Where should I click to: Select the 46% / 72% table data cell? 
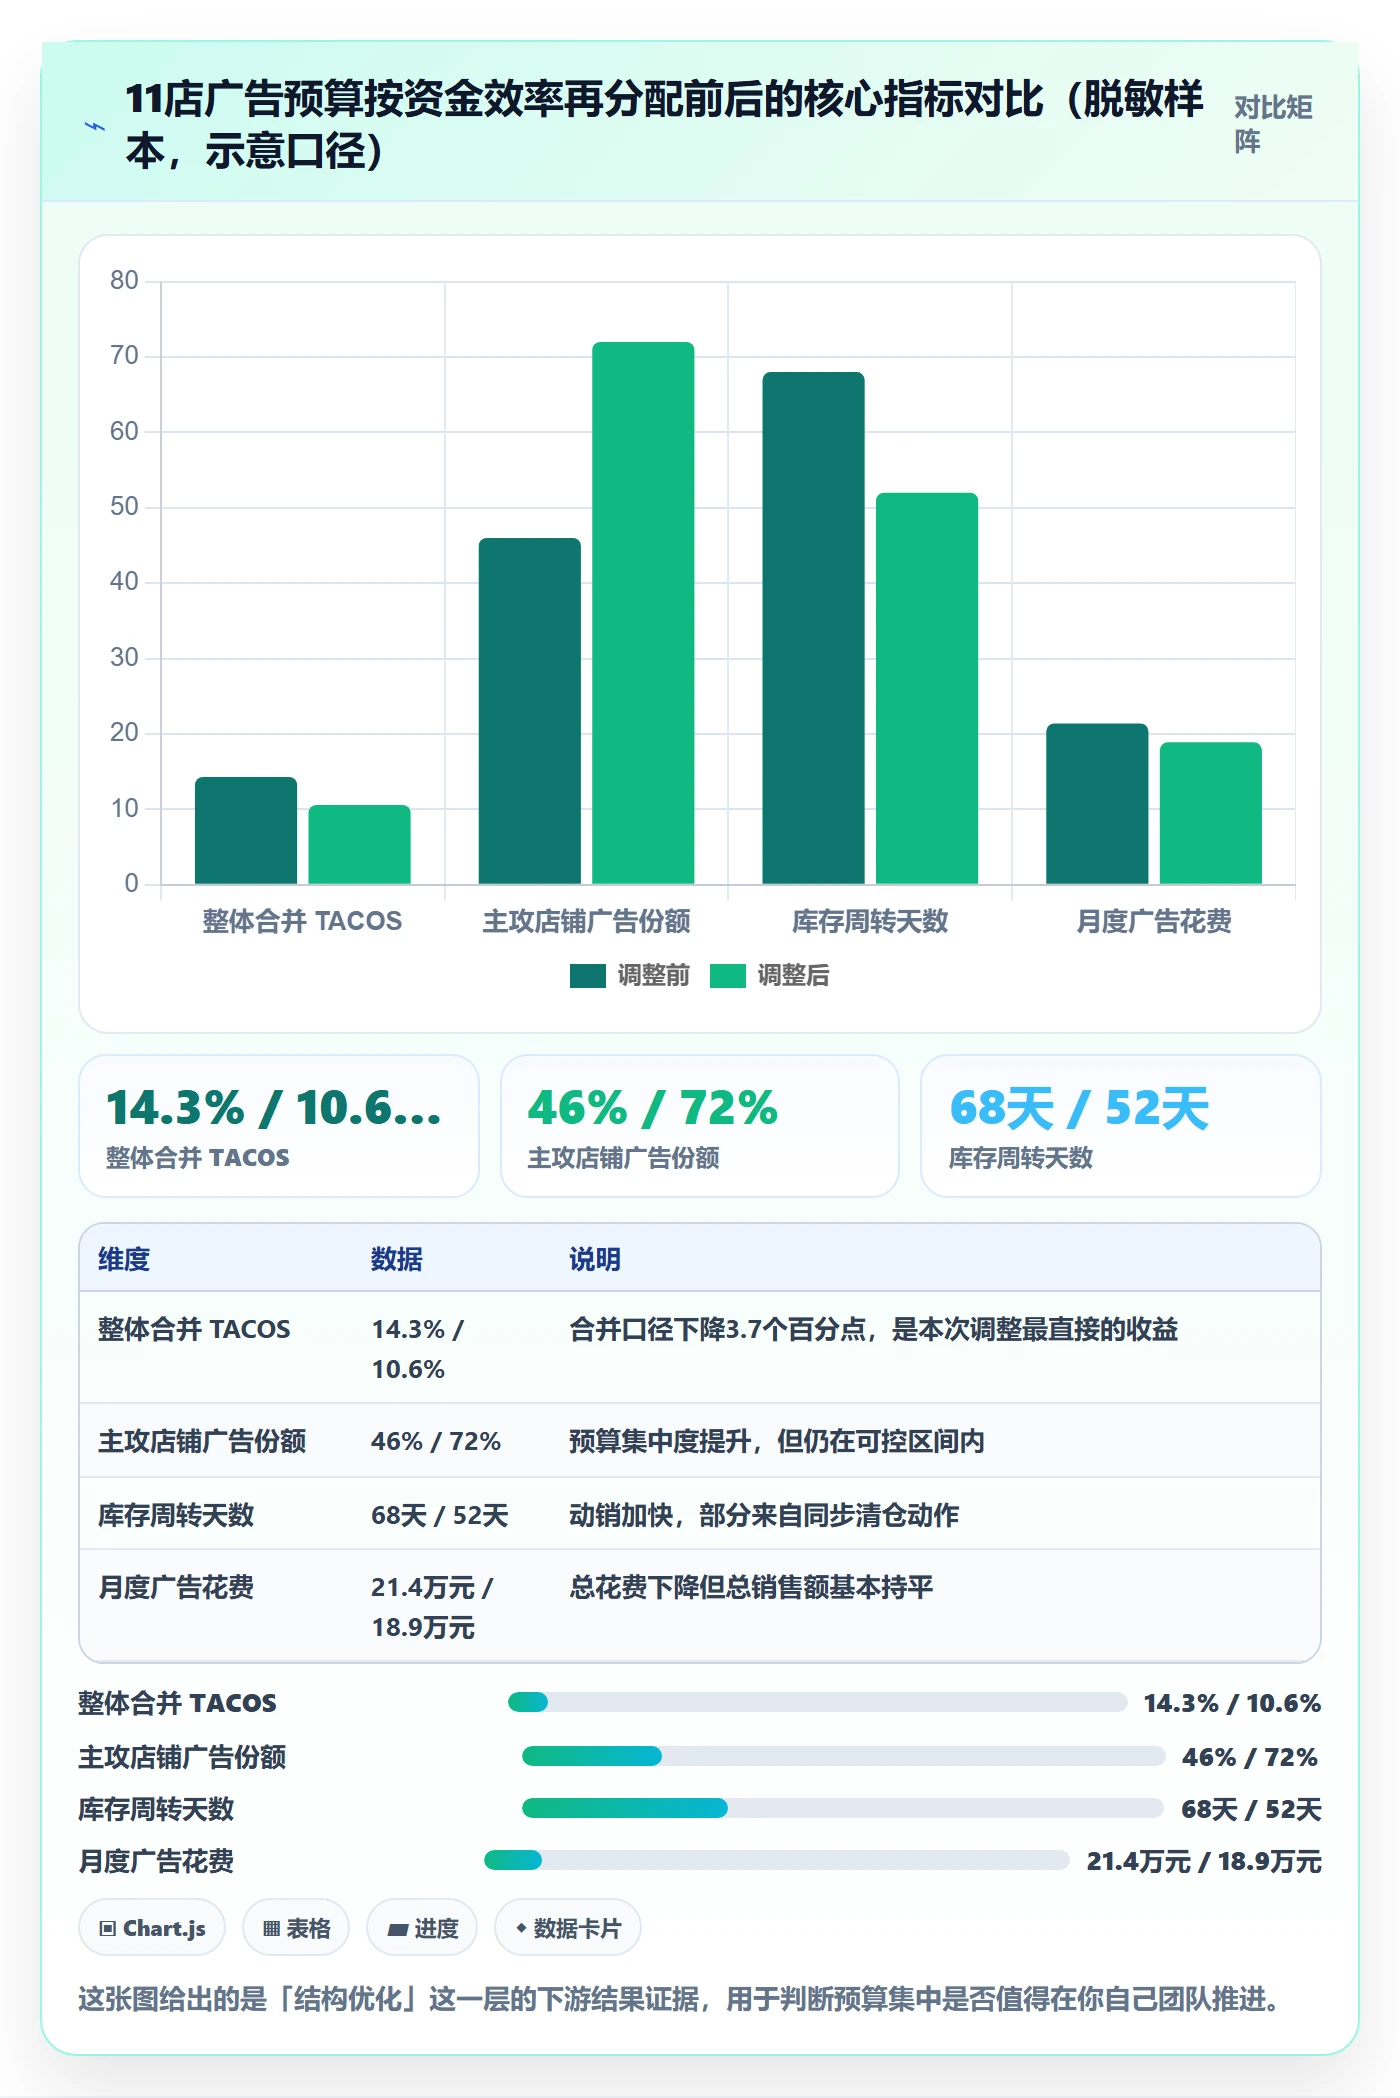436,1441
